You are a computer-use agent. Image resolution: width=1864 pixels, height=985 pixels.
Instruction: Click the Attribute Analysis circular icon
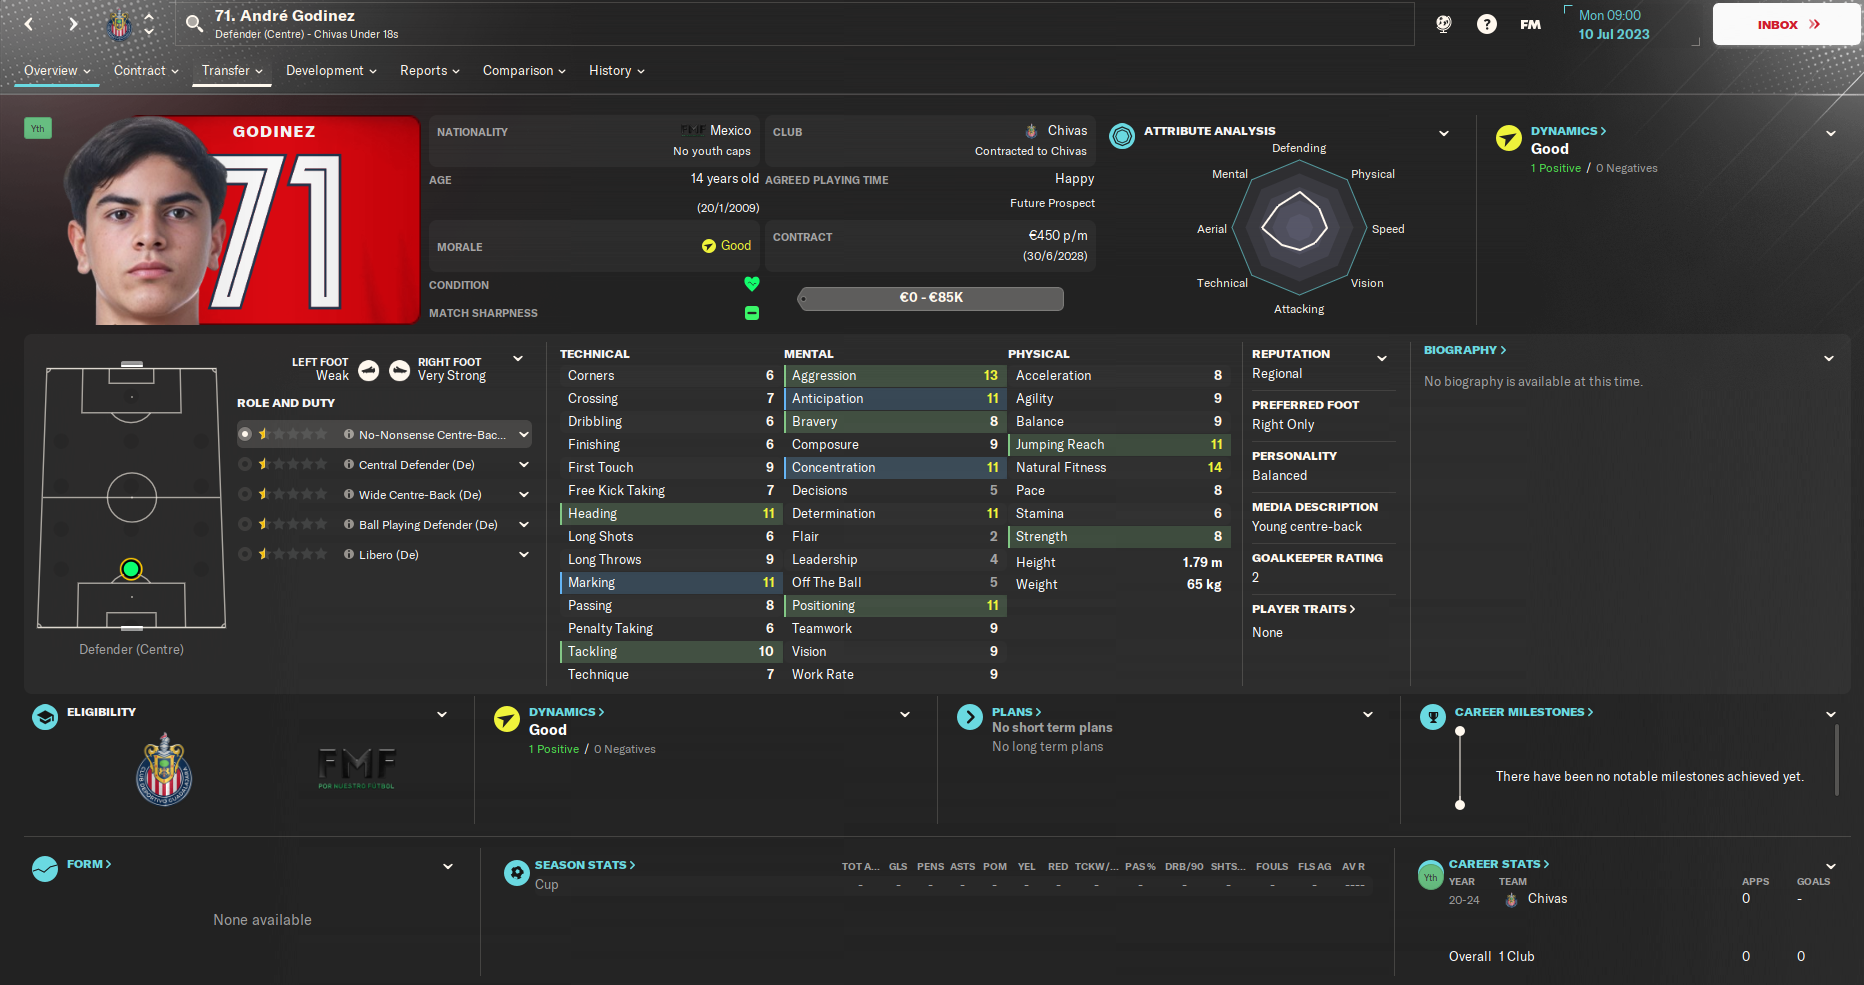click(x=1122, y=135)
